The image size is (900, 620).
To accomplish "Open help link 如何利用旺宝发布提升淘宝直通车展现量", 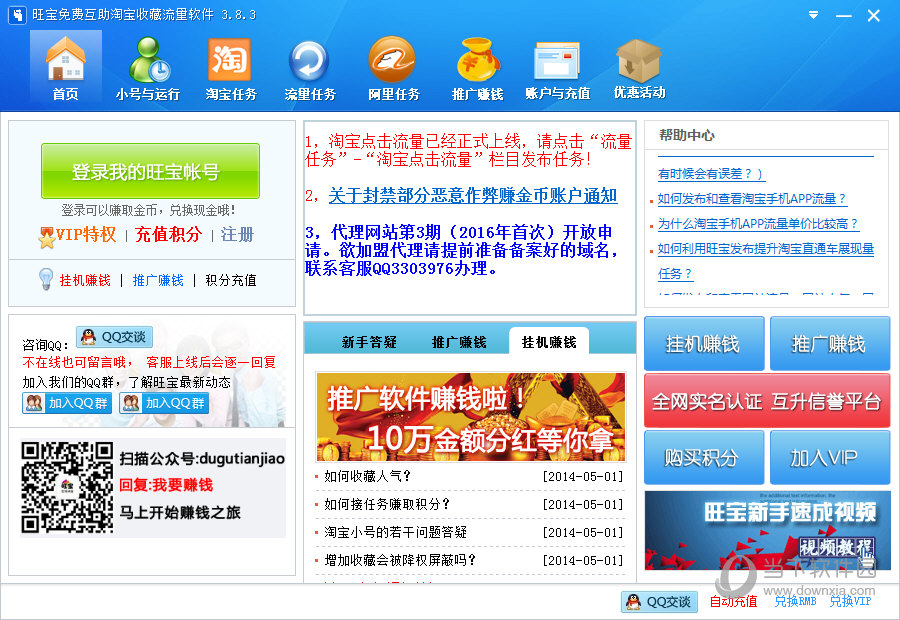I will [x=766, y=249].
